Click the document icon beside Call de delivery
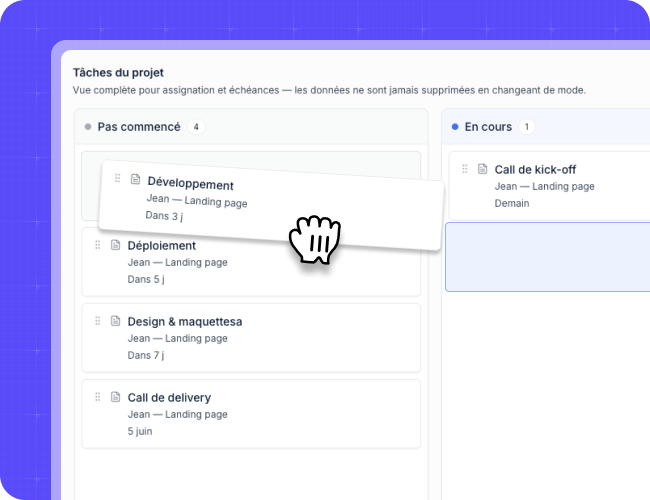 [116, 397]
